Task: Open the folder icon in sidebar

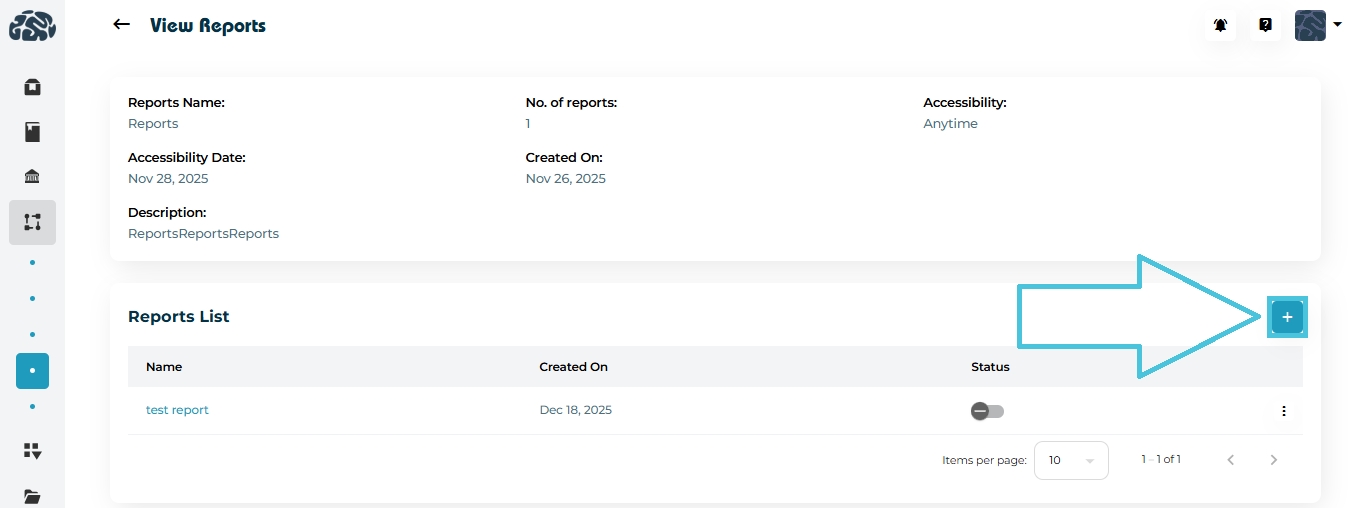Action: [x=32, y=495]
